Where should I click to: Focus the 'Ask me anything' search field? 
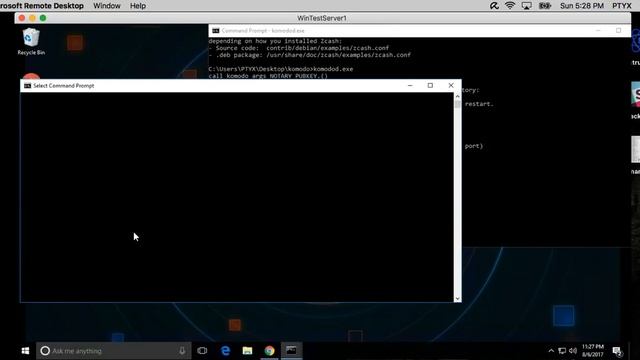(113, 351)
